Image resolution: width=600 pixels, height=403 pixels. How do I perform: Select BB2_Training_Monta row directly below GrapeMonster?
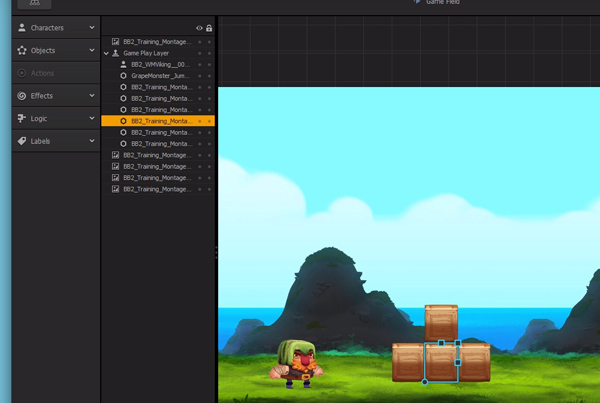[158, 87]
